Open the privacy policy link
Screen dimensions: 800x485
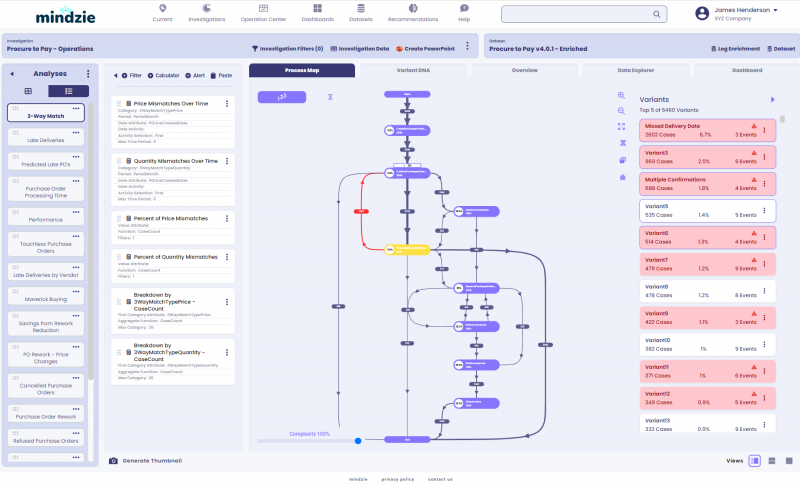tap(397, 479)
